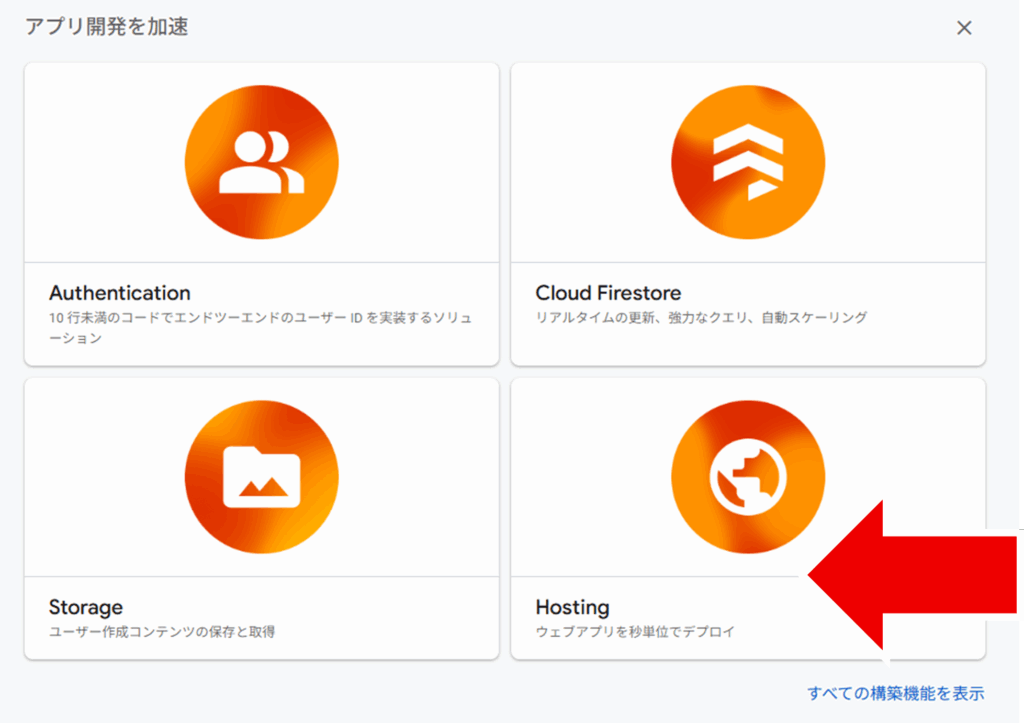Screen dimensions: 1024x723
Task: Open the すべての構築機能を表示 link
Action: pos(895,693)
